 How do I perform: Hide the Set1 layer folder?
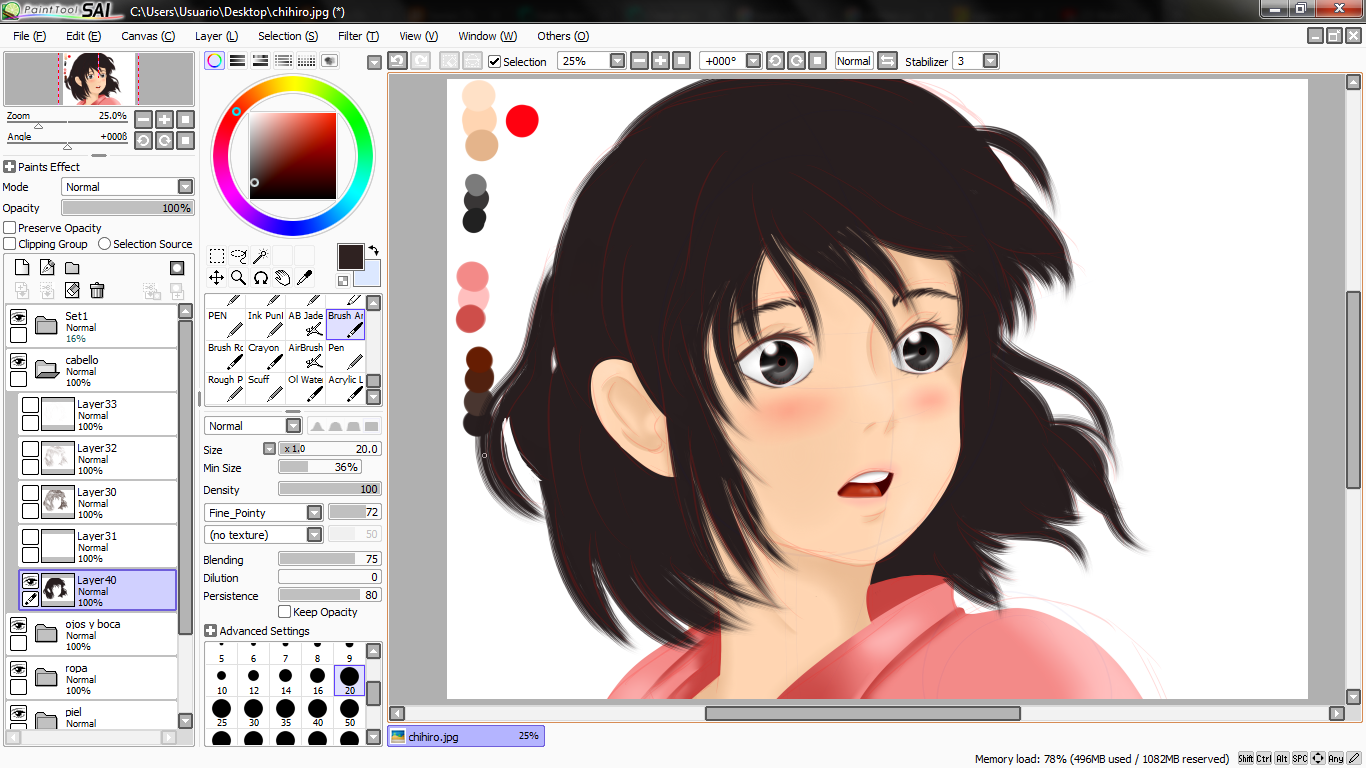18,316
